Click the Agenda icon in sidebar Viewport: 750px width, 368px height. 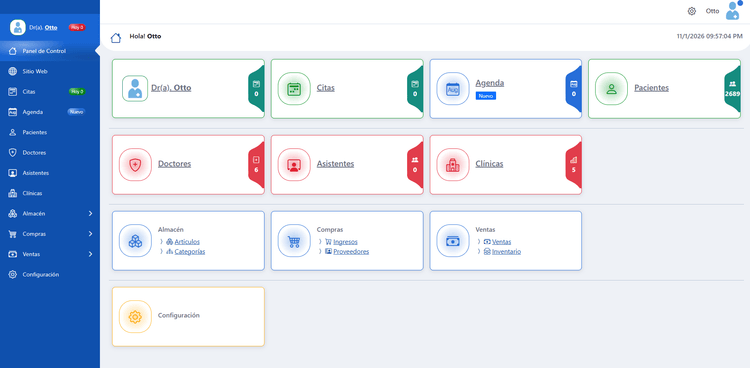pyautogui.click(x=13, y=112)
